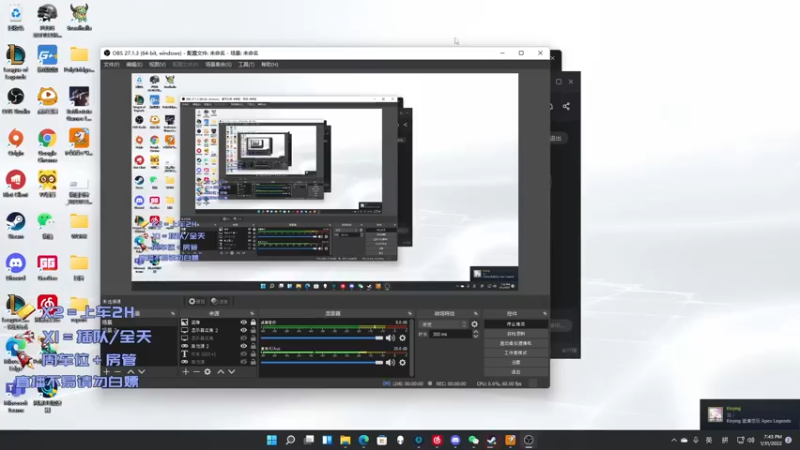Click Steam friend notification toast
Screen dimensions: 800x450
[750, 414]
